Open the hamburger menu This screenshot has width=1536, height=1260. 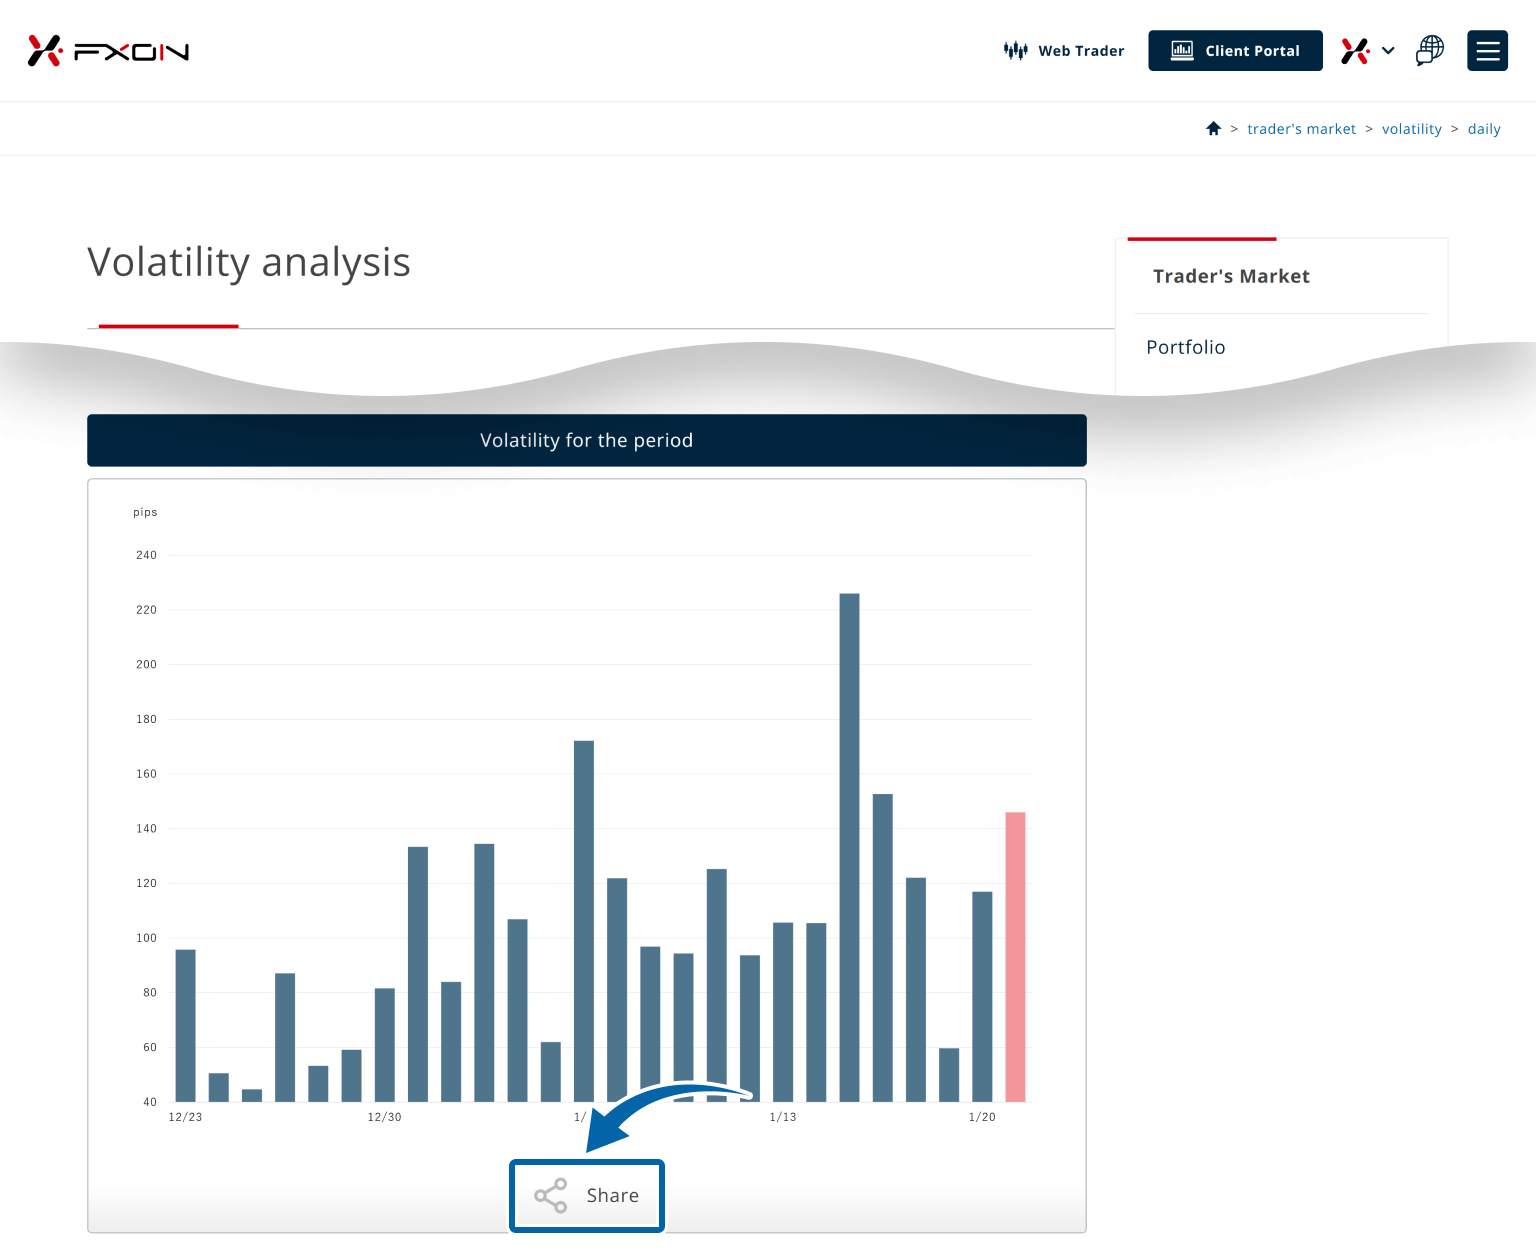click(1487, 51)
